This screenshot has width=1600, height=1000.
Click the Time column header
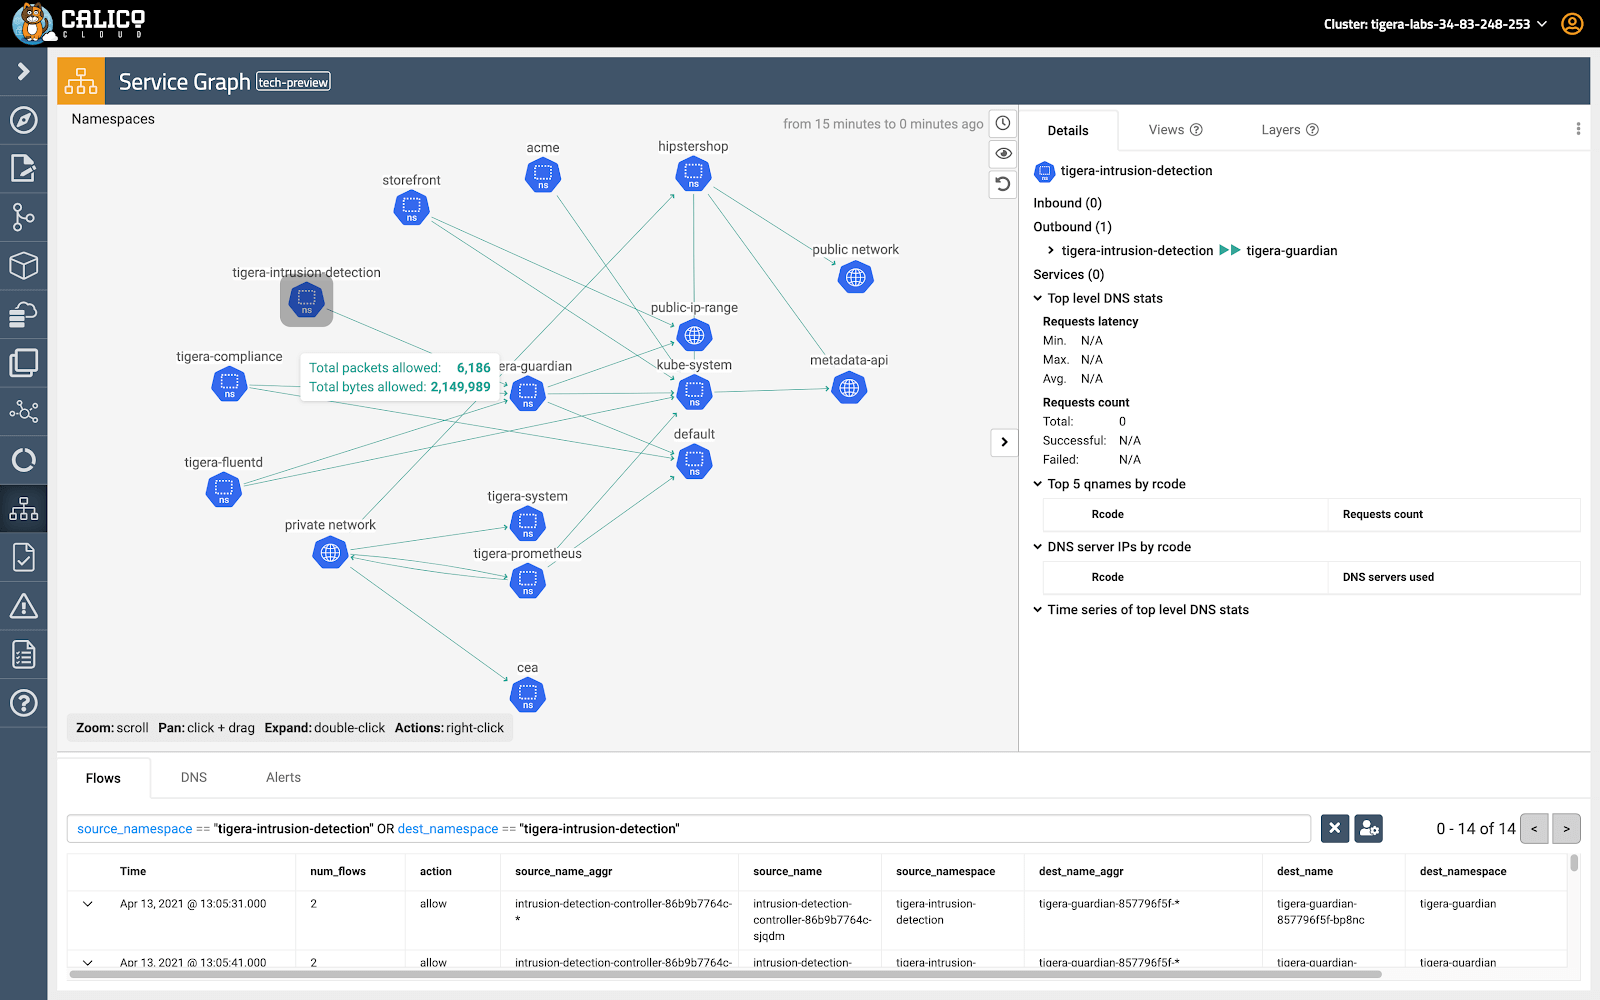point(133,872)
